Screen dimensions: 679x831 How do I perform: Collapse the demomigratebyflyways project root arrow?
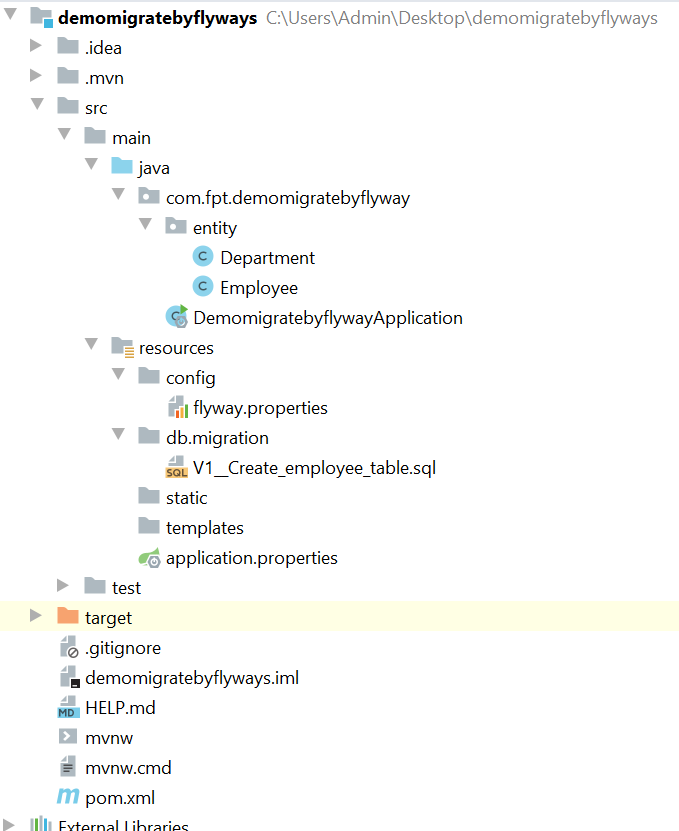click(10, 14)
